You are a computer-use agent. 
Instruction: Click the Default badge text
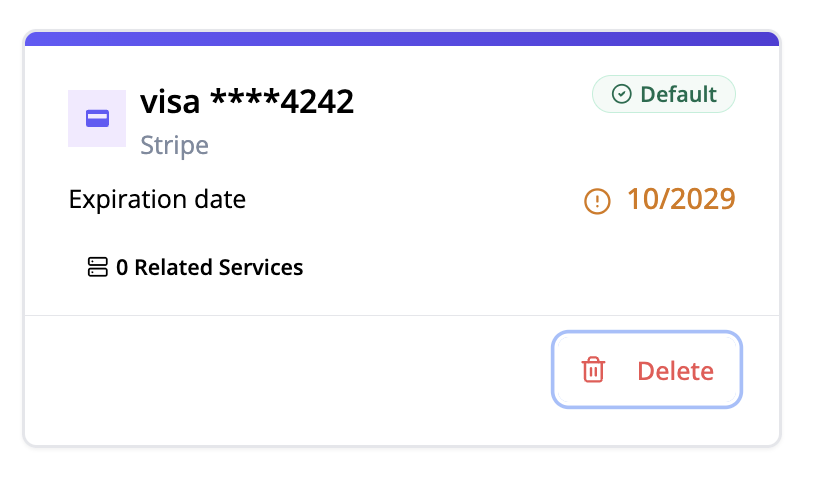(678, 95)
